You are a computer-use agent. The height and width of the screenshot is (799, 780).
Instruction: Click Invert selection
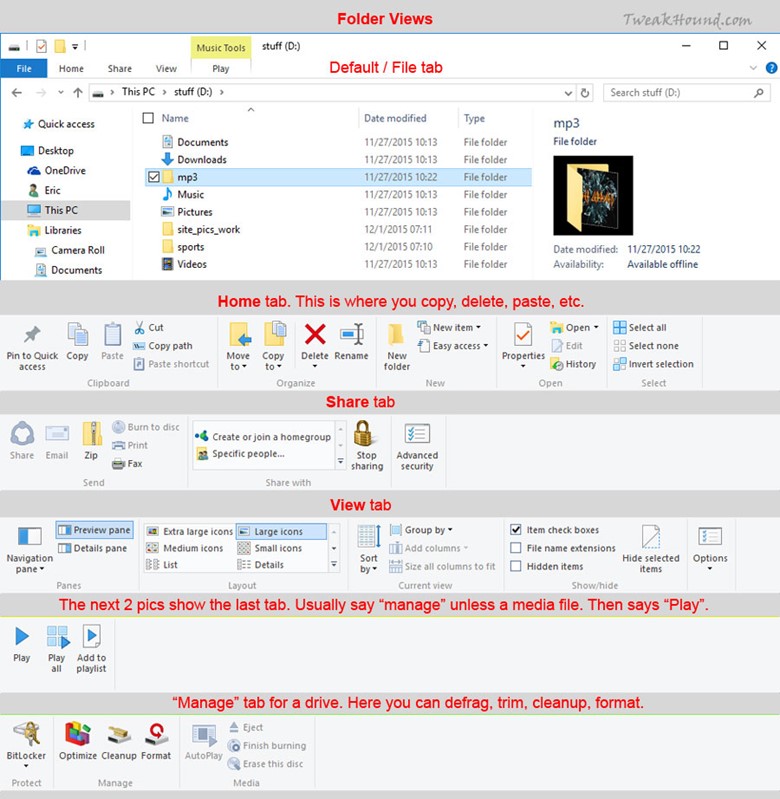[654, 364]
